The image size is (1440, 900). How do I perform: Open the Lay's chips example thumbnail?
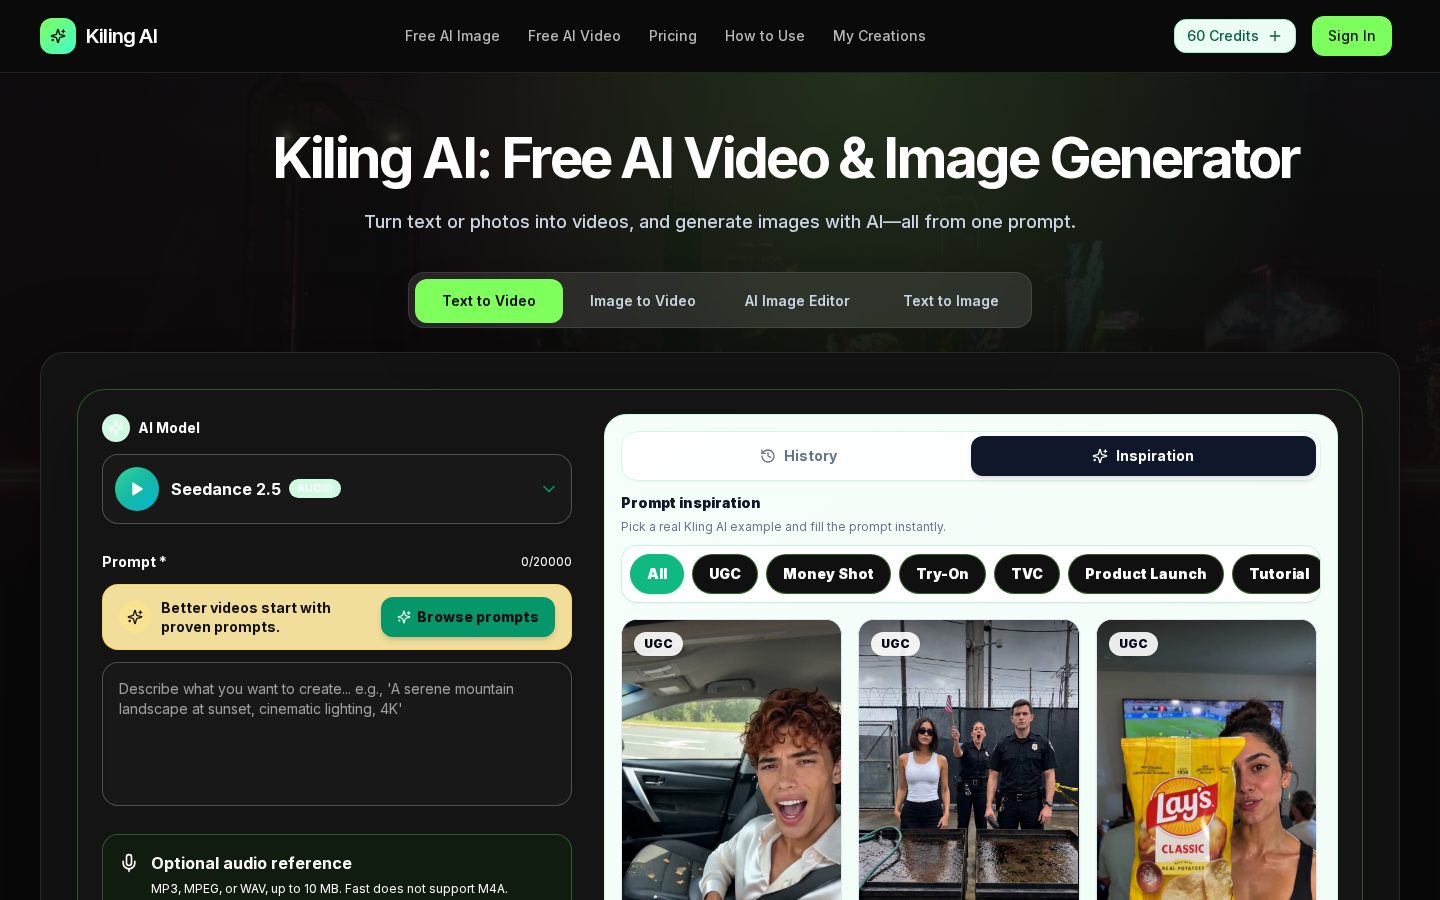1206,761
